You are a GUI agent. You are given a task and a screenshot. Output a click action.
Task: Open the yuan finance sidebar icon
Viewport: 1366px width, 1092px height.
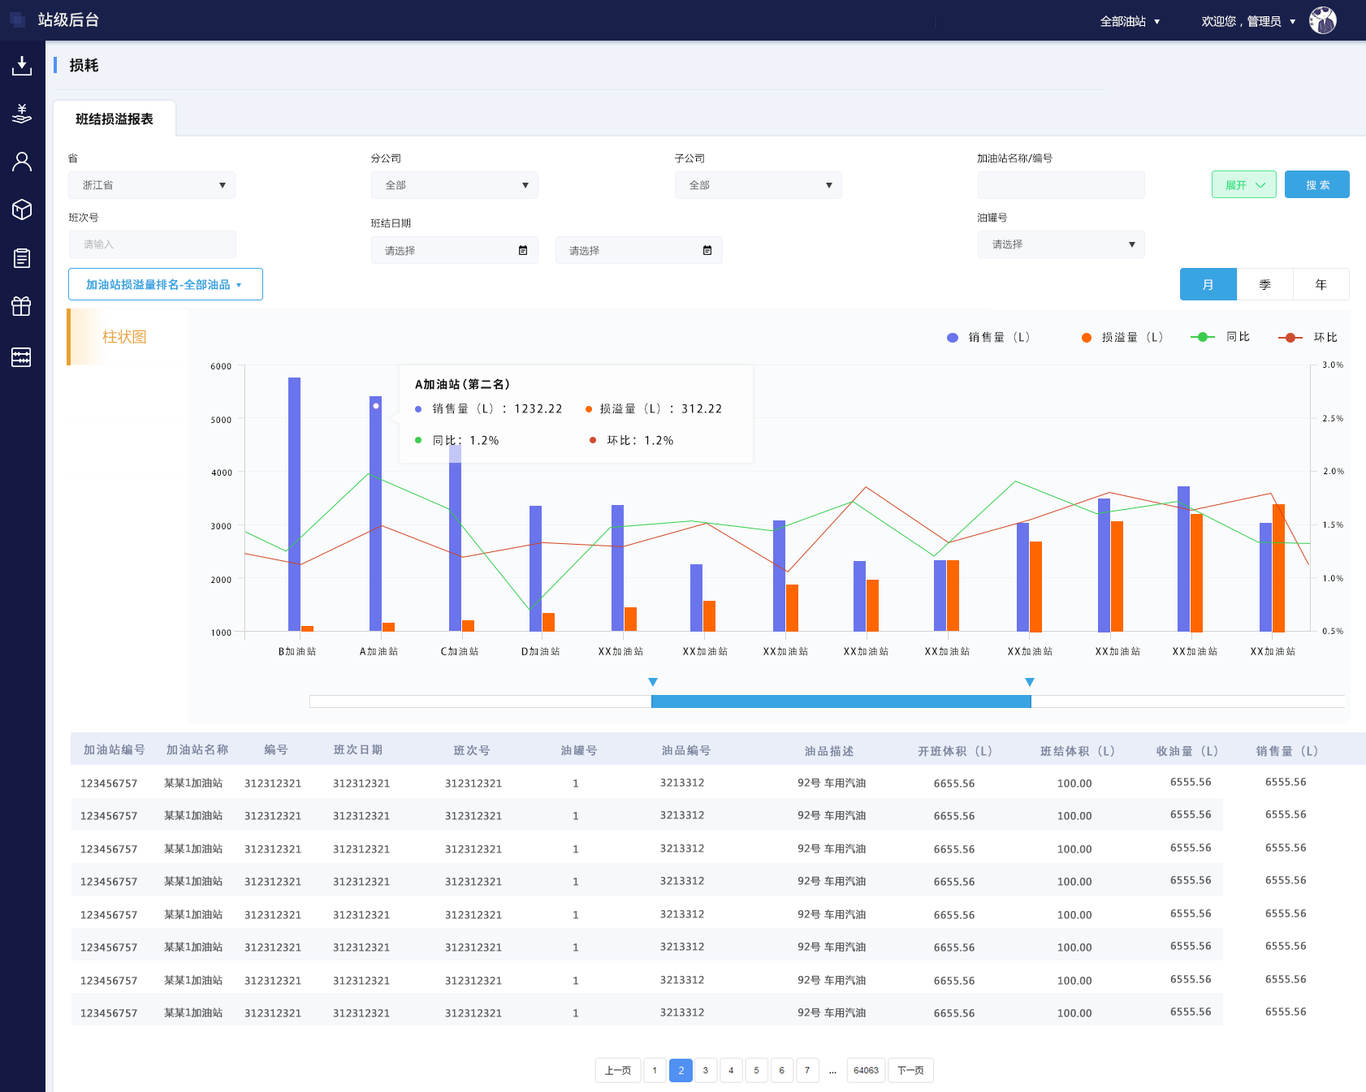tap(21, 114)
